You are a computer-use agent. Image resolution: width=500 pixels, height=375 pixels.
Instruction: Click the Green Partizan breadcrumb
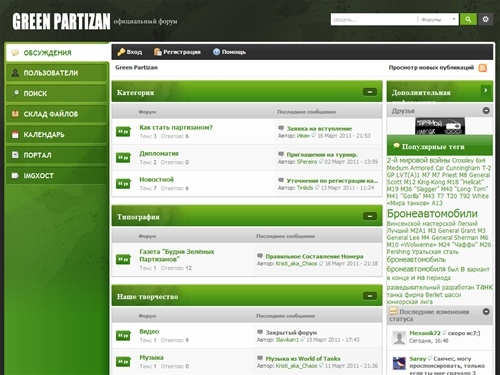tap(136, 68)
